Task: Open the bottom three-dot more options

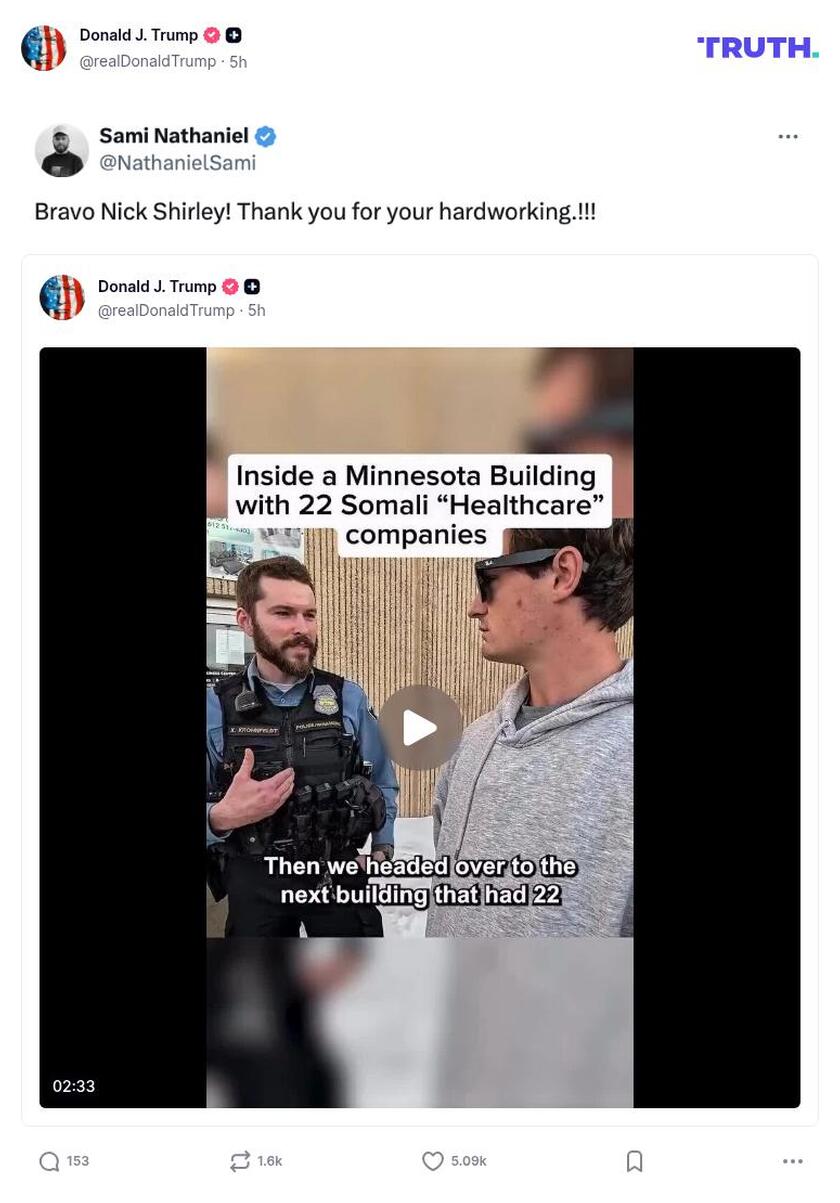Action: point(793,1161)
